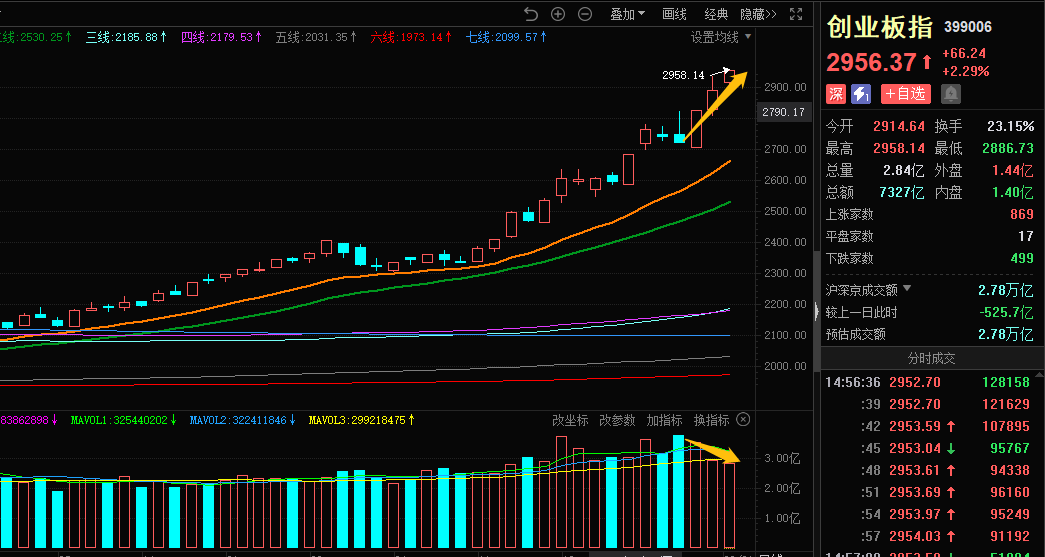Viewport: 1045px width, 557px height.
Task: Click the price alert bell icon
Action: point(950,94)
